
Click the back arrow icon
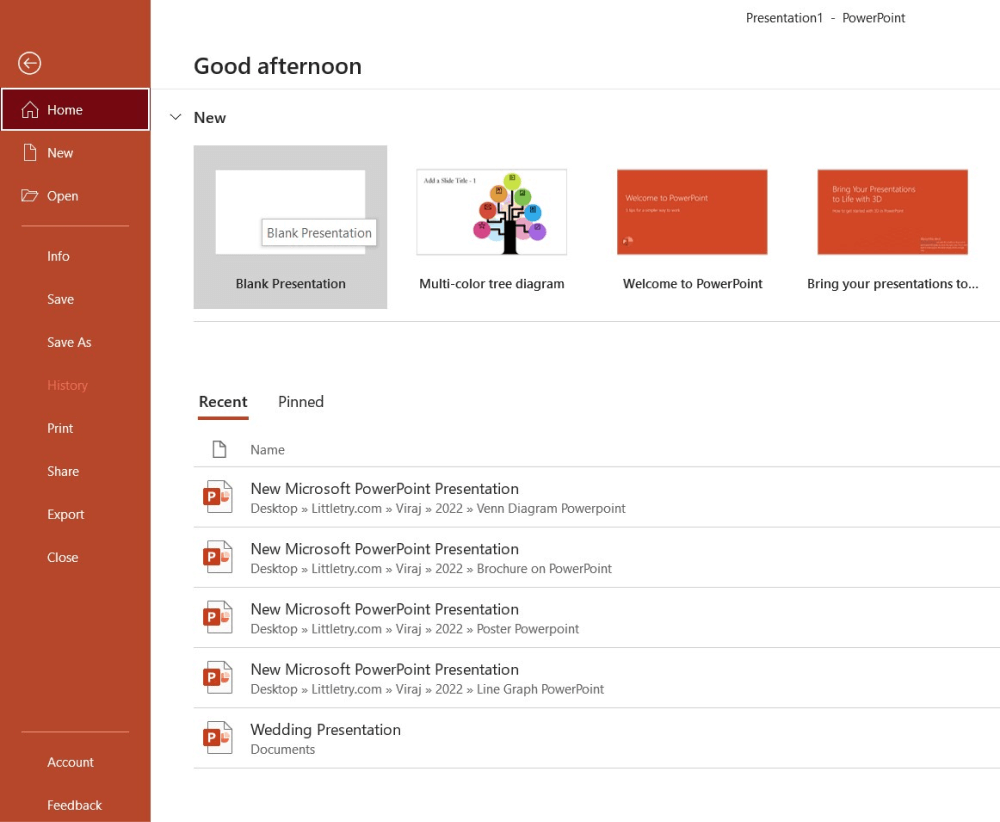30,64
